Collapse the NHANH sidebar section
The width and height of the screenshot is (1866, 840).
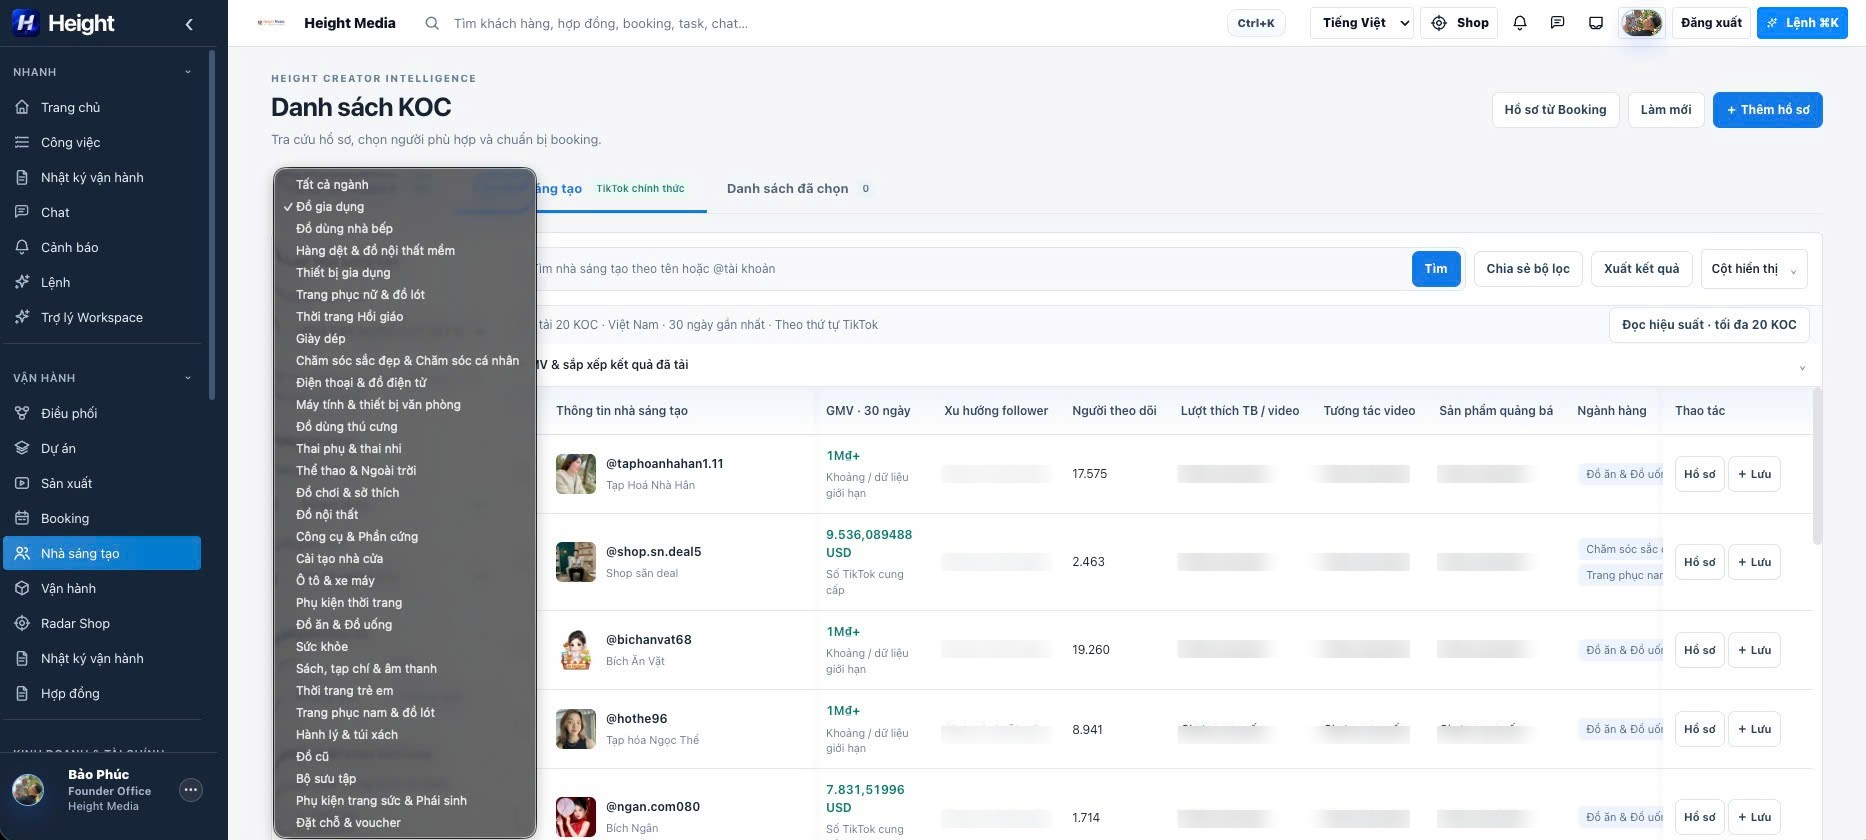point(188,72)
